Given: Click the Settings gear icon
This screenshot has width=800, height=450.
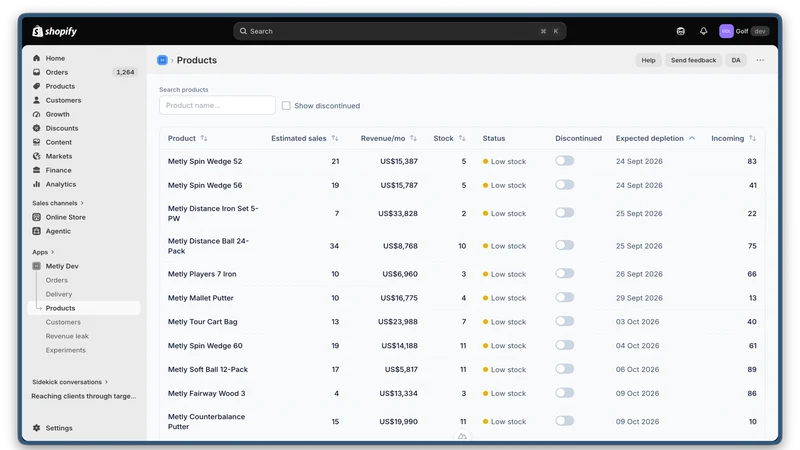Looking at the screenshot, I should (36, 428).
